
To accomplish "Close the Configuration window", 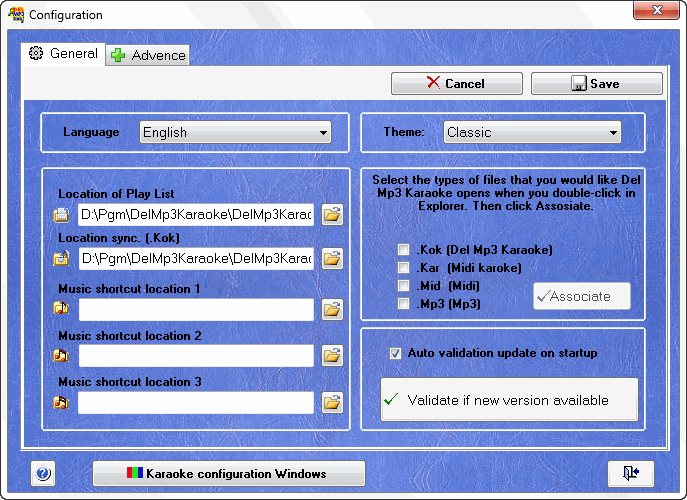I will [x=656, y=11].
